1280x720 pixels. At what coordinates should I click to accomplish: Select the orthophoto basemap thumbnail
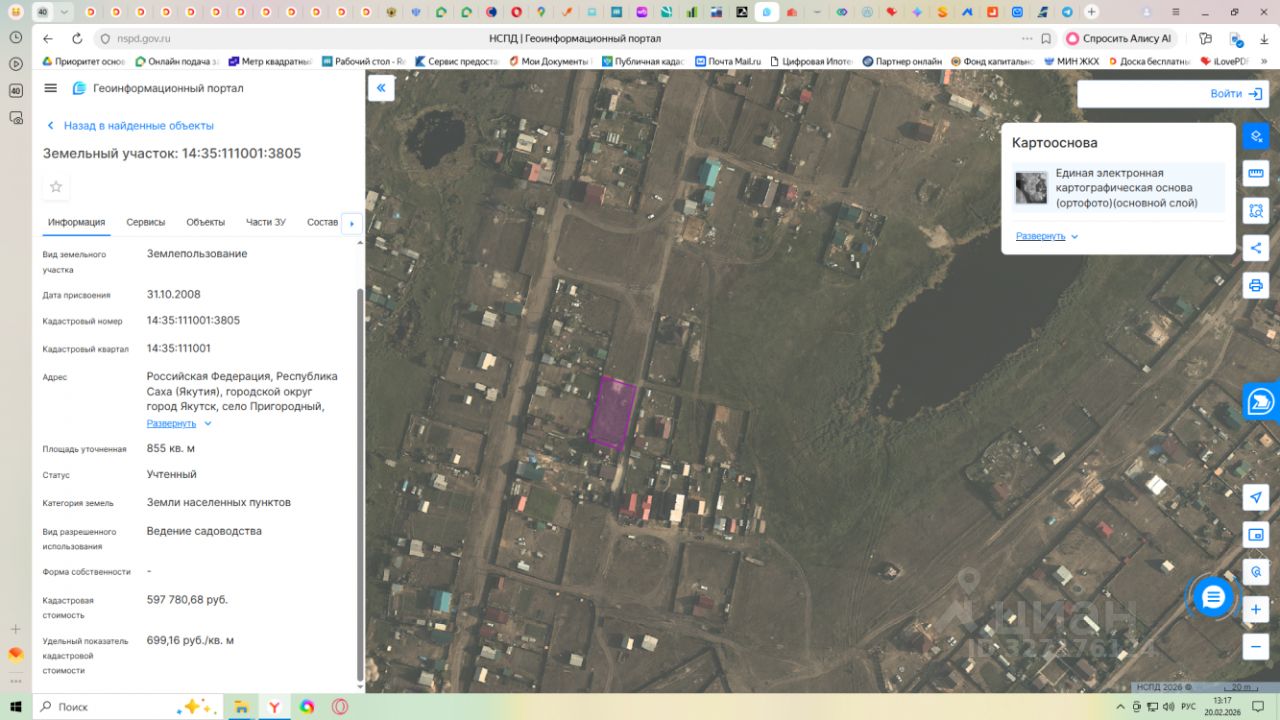[1031, 188]
